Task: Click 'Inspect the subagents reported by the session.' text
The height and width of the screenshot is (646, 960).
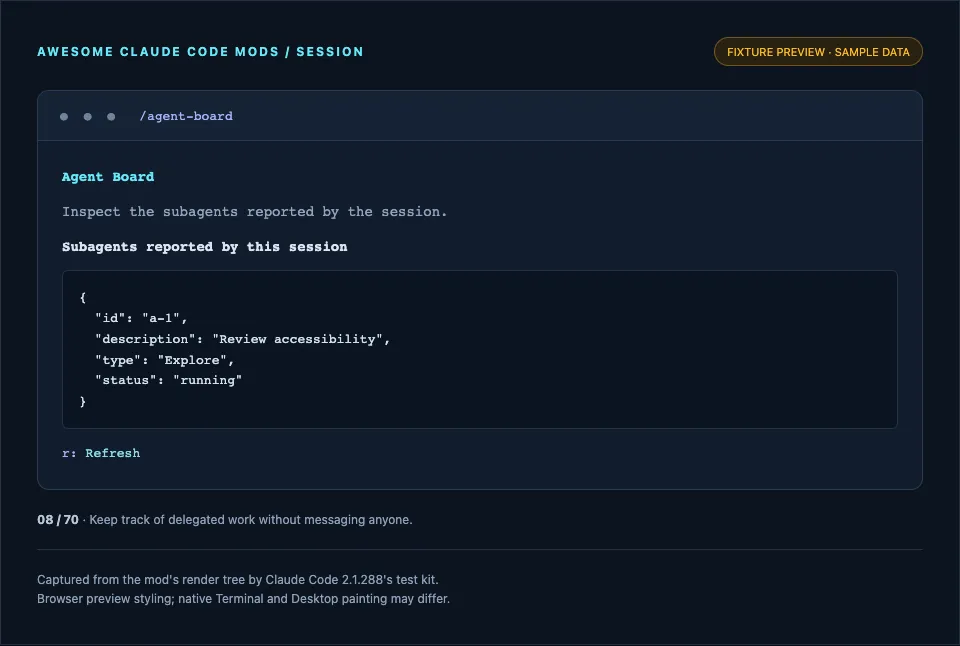Action: 255,212
